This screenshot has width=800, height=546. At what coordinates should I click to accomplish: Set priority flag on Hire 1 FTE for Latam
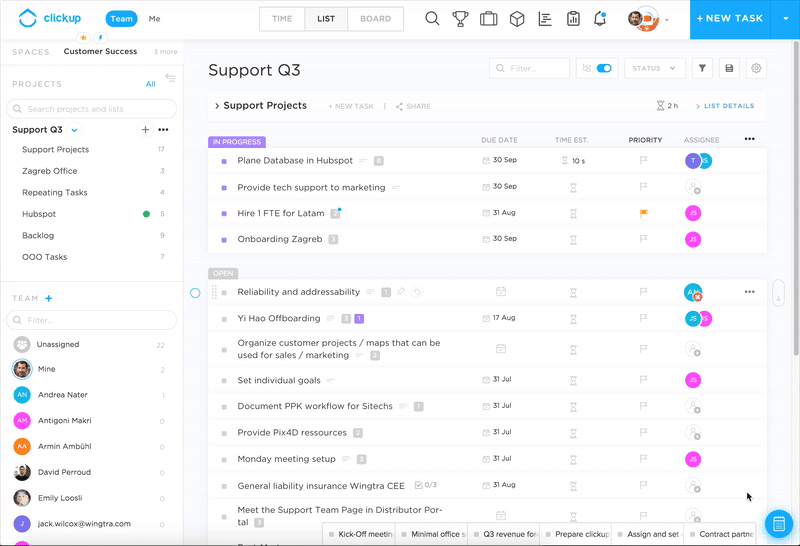click(x=644, y=213)
